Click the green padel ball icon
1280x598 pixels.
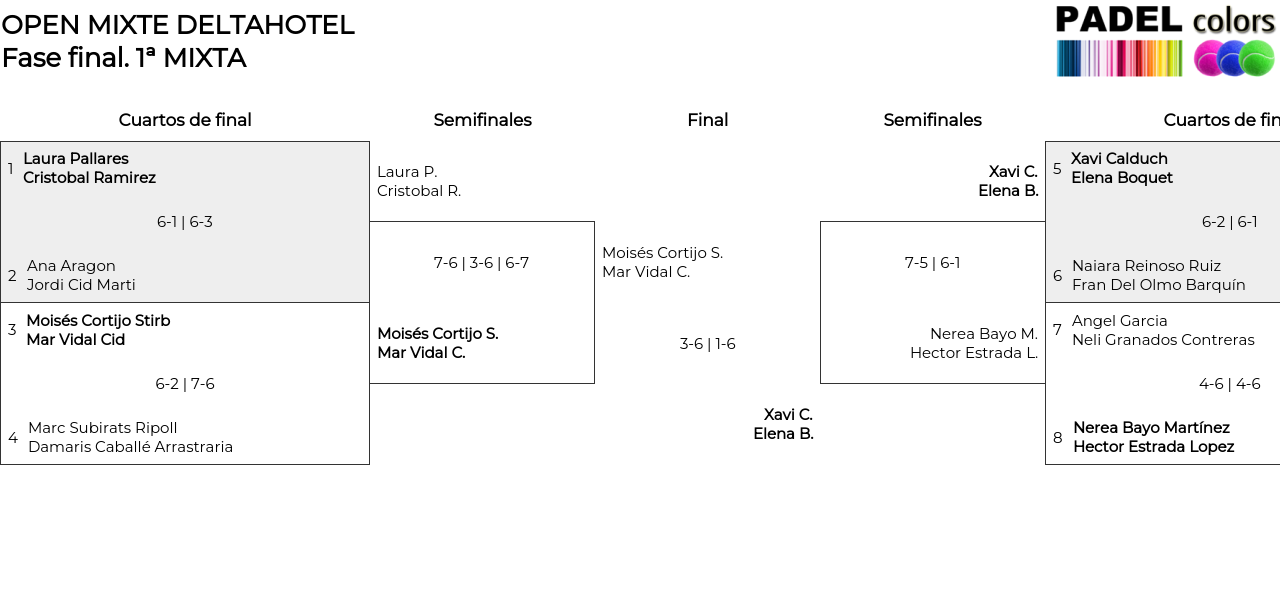click(1257, 59)
